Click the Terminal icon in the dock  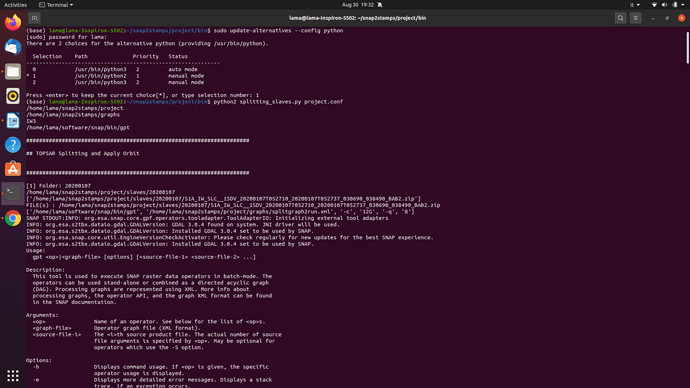tap(13, 194)
